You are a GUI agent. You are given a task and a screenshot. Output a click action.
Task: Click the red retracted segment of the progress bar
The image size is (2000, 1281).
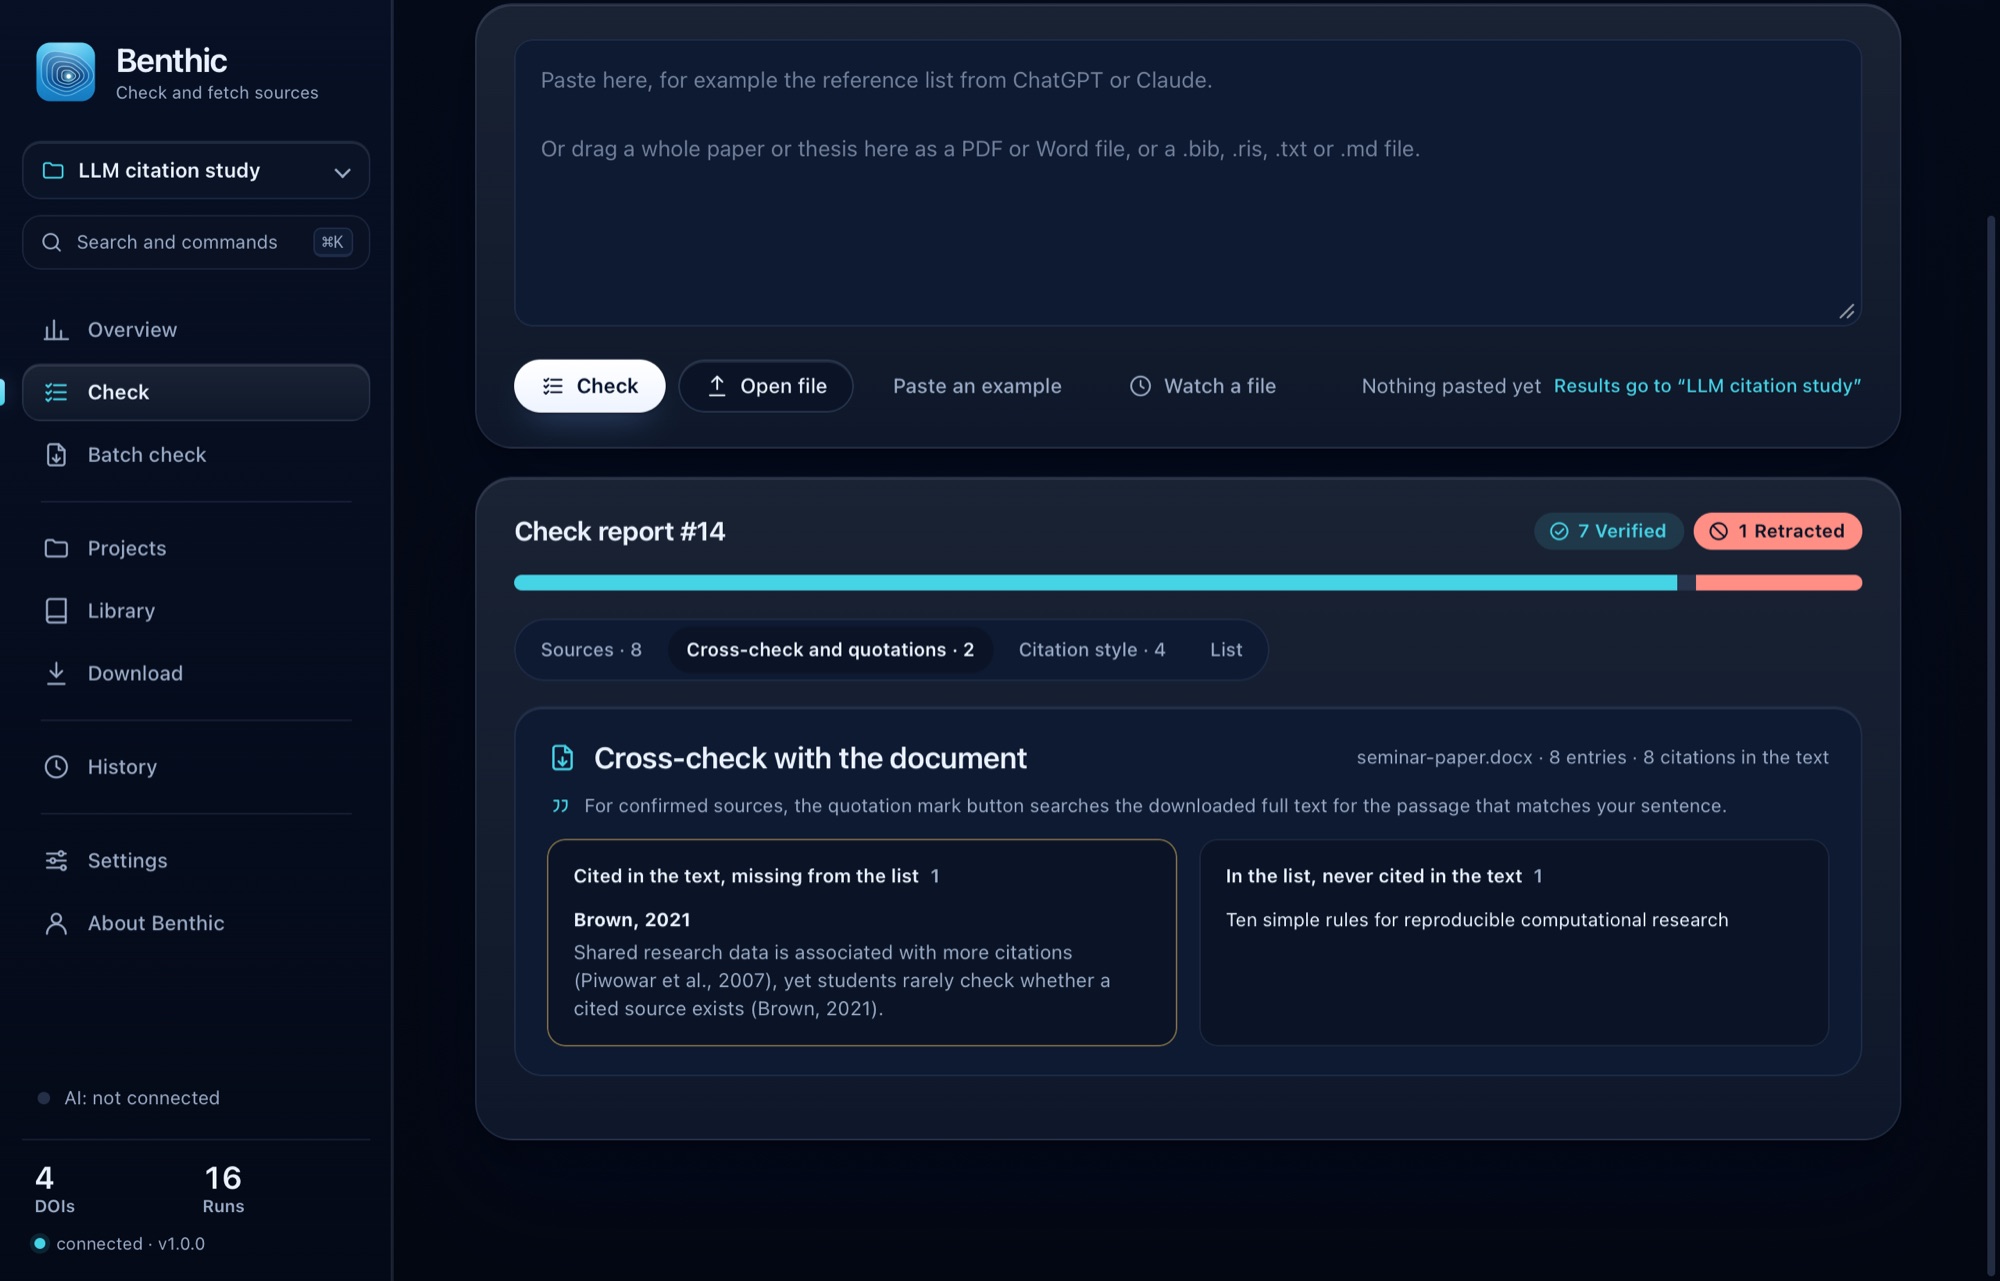1778,583
